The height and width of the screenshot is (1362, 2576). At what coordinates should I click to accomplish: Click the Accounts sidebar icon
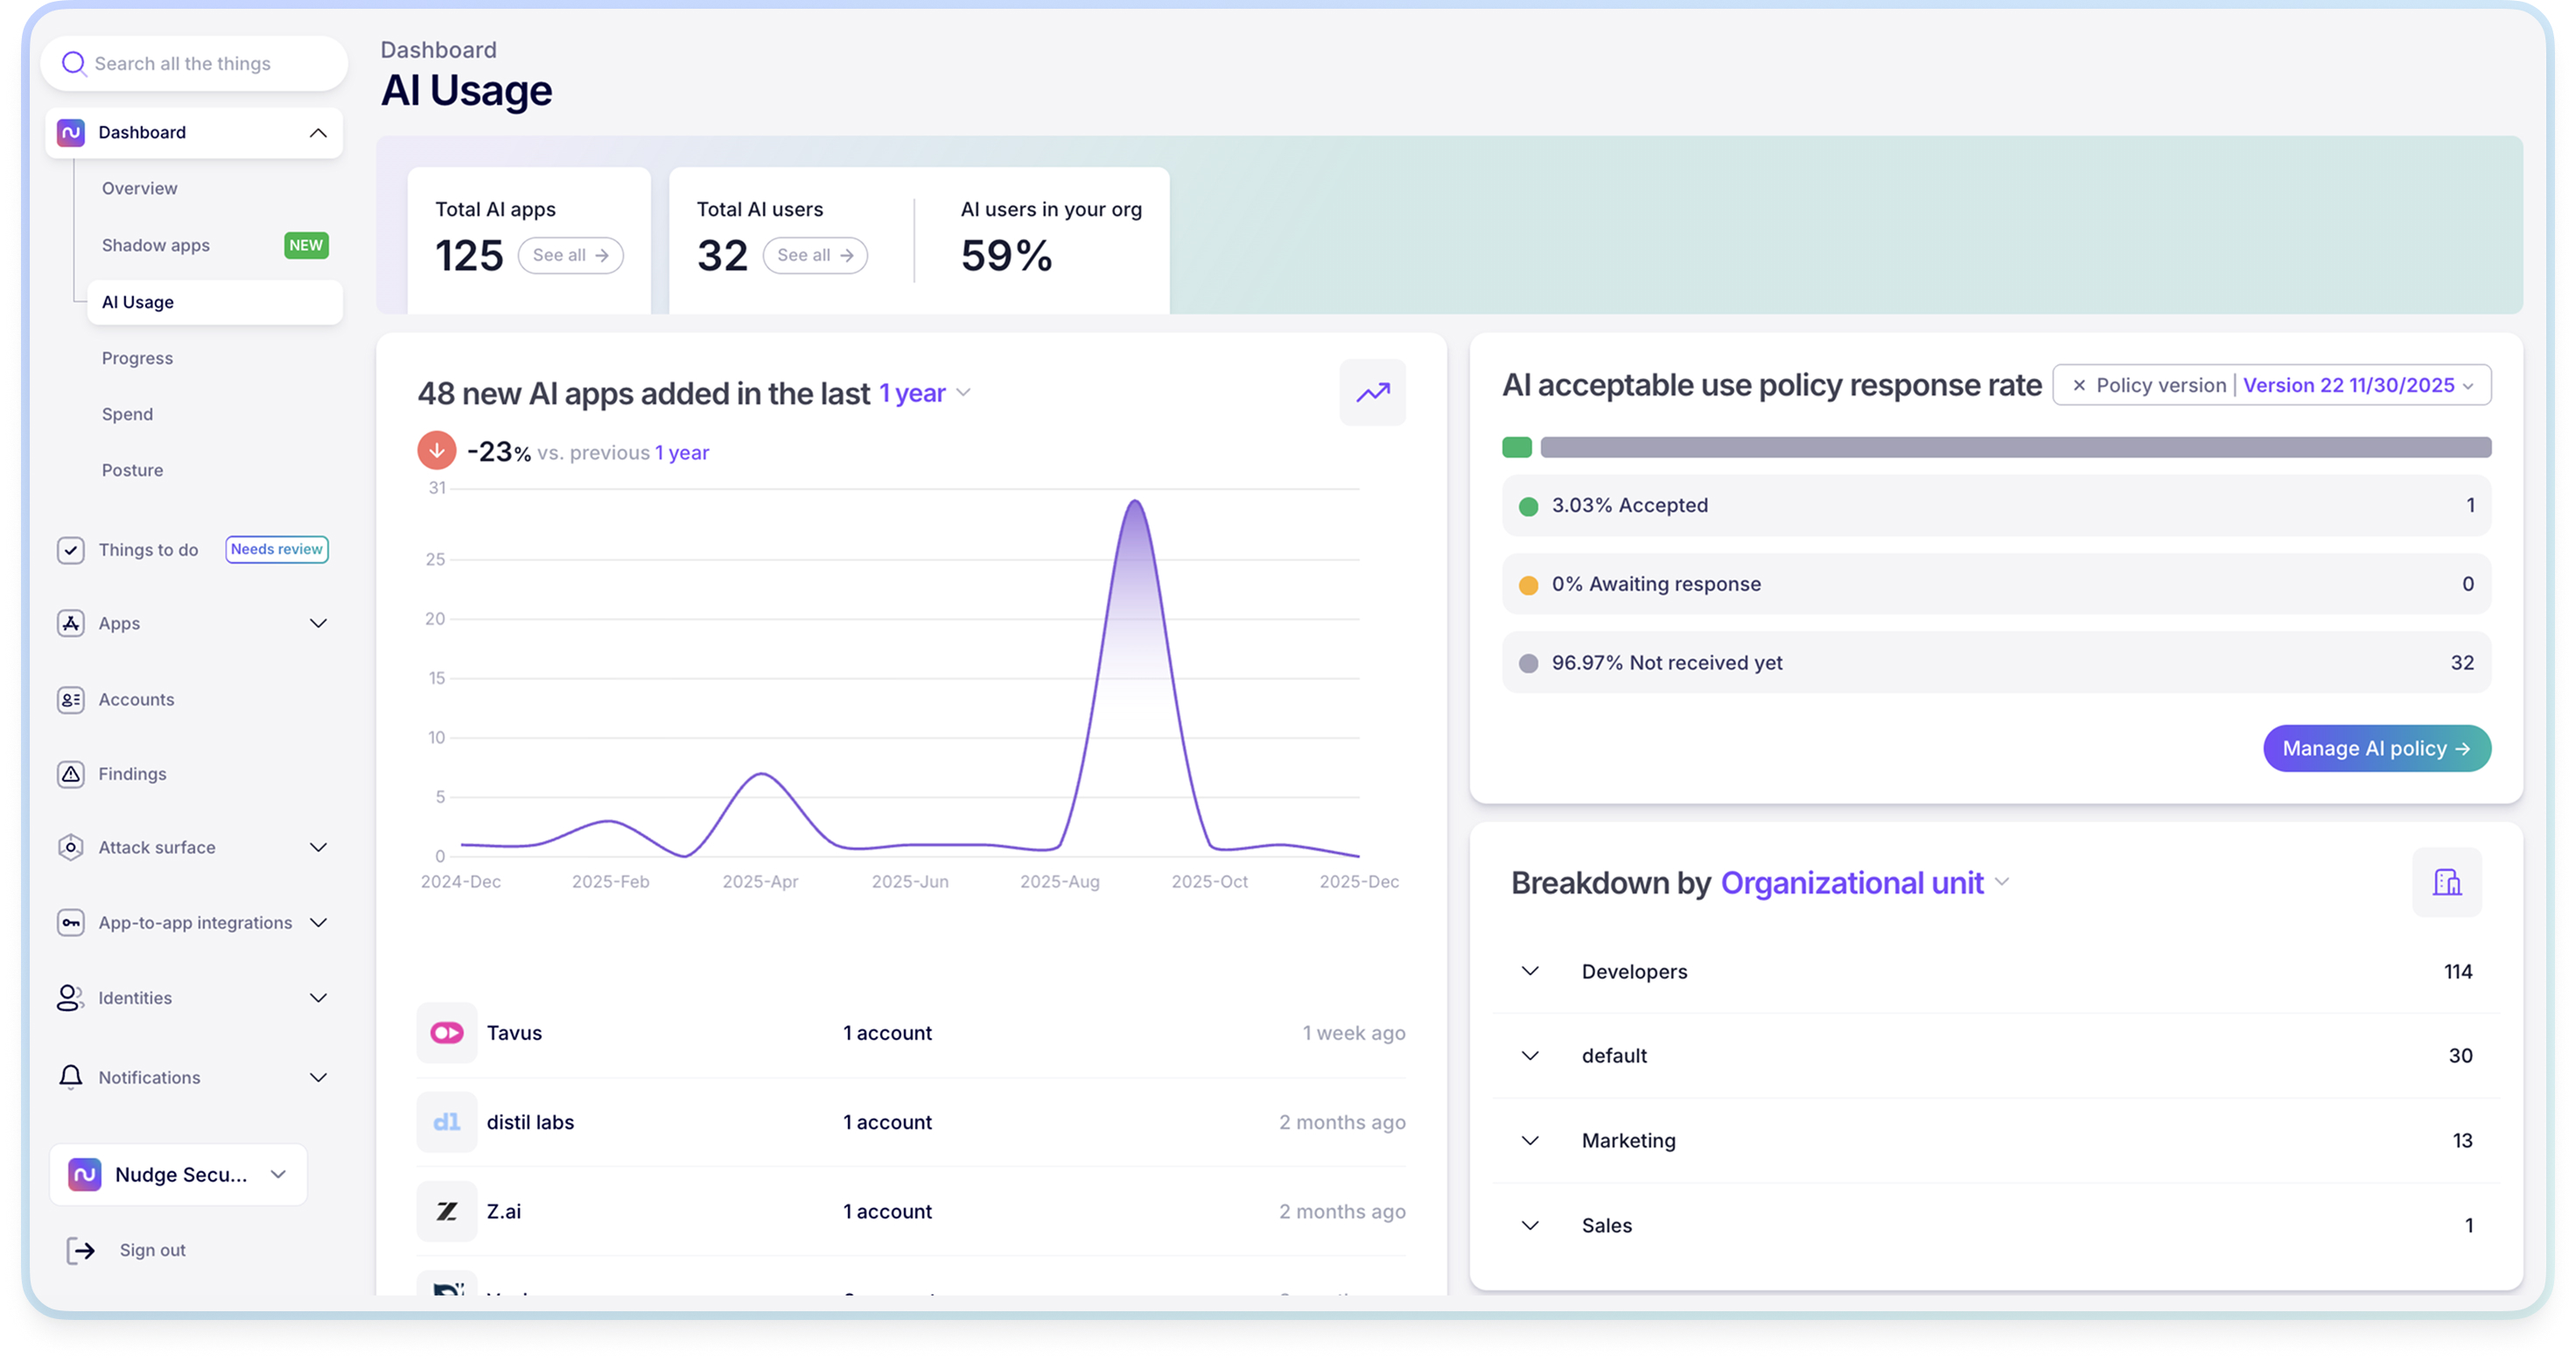[70, 700]
